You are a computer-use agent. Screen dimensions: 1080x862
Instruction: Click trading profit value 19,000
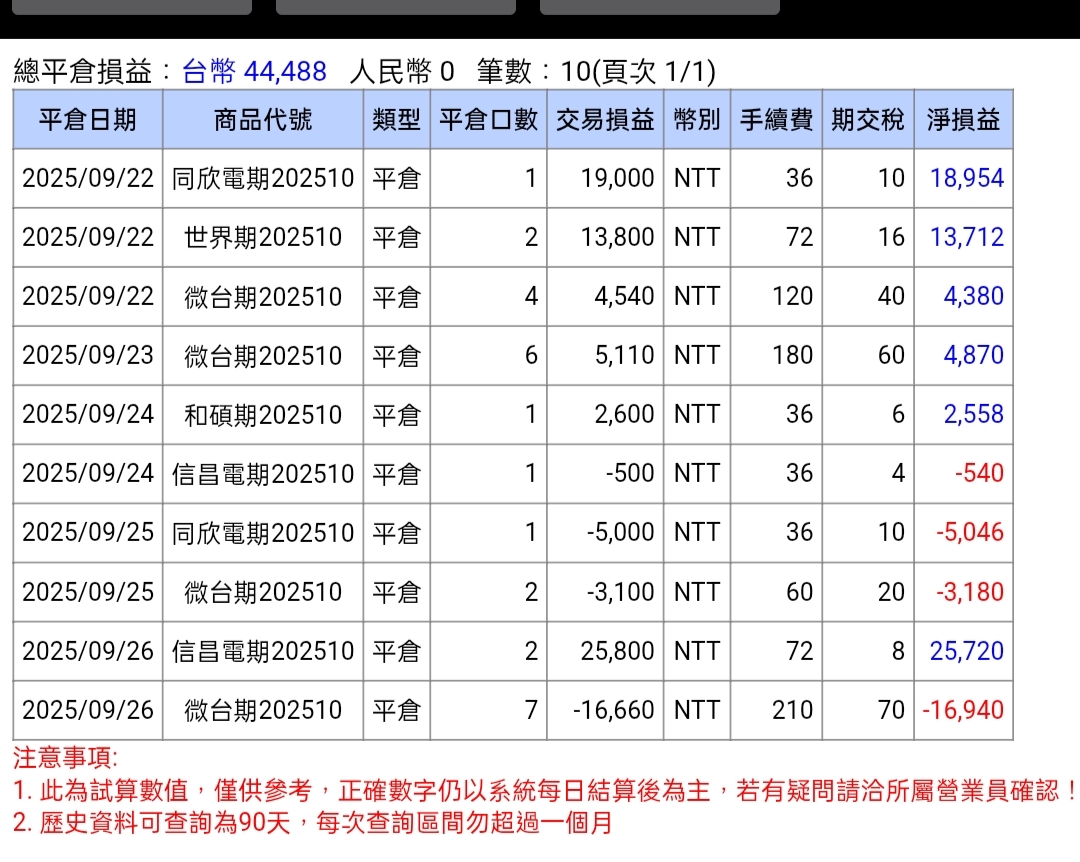(x=617, y=179)
